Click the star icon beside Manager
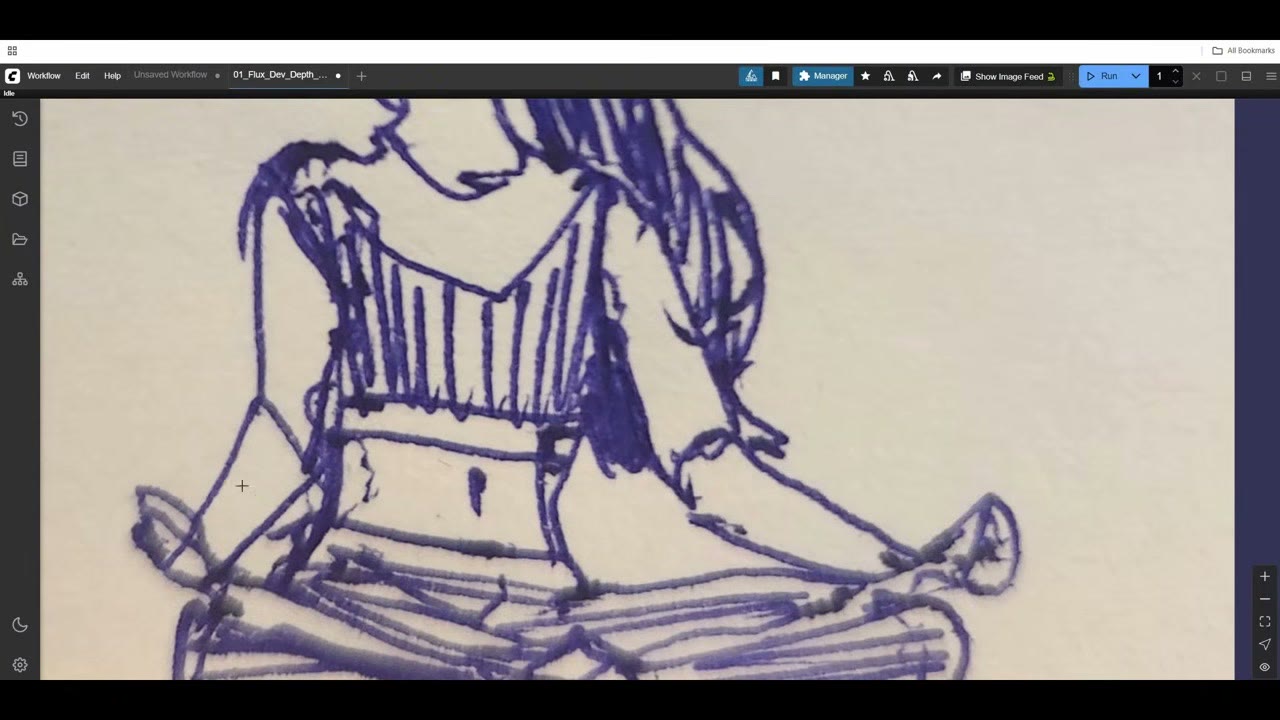This screenshot has height=720, width=1280. 865,76
